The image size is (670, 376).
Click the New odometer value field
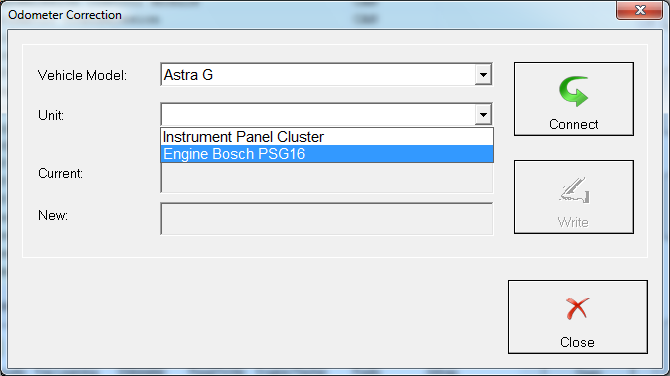[327, 219]
